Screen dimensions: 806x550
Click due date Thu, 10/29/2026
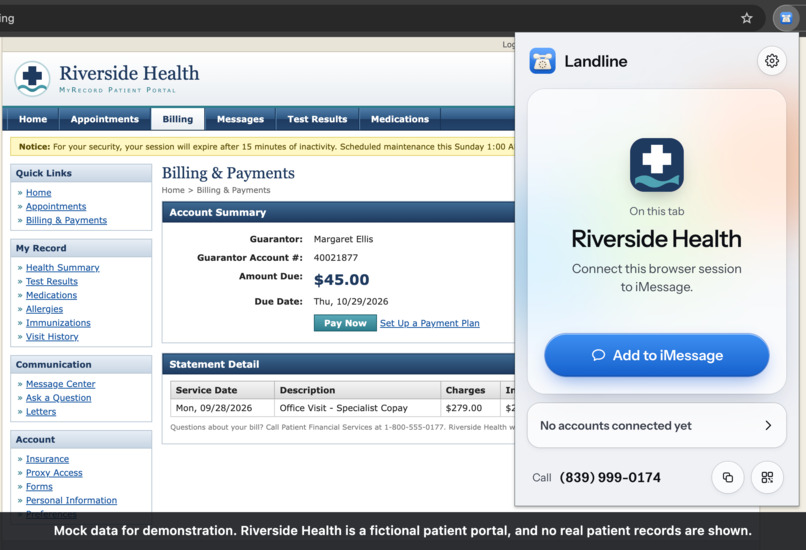[351, 302]
